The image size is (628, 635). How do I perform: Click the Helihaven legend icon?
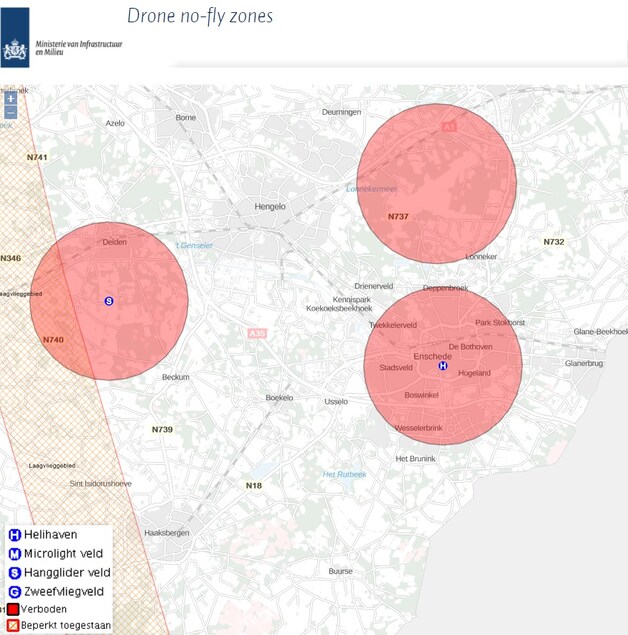[15, 535]
